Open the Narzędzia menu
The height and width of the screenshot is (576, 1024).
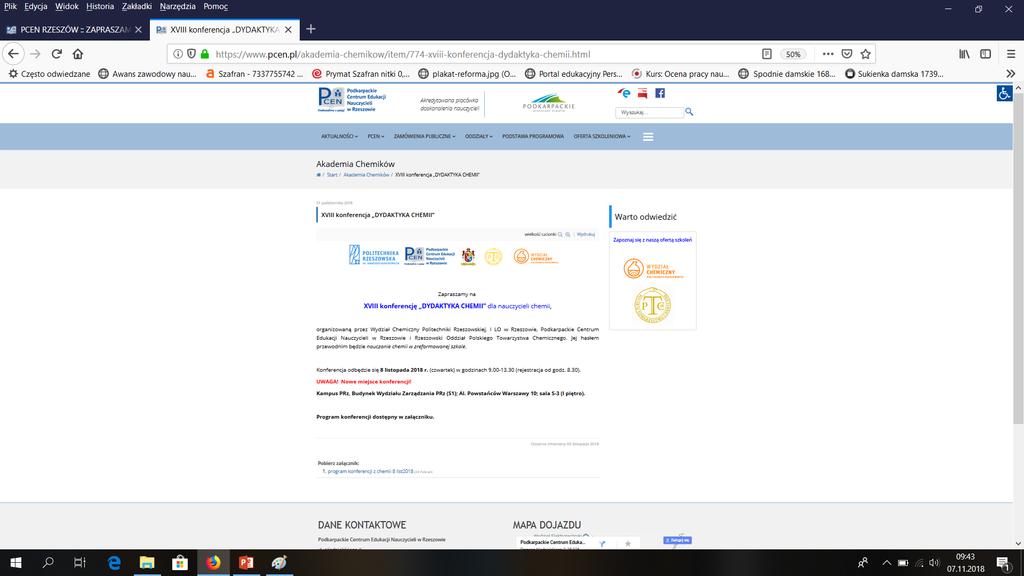178,7
